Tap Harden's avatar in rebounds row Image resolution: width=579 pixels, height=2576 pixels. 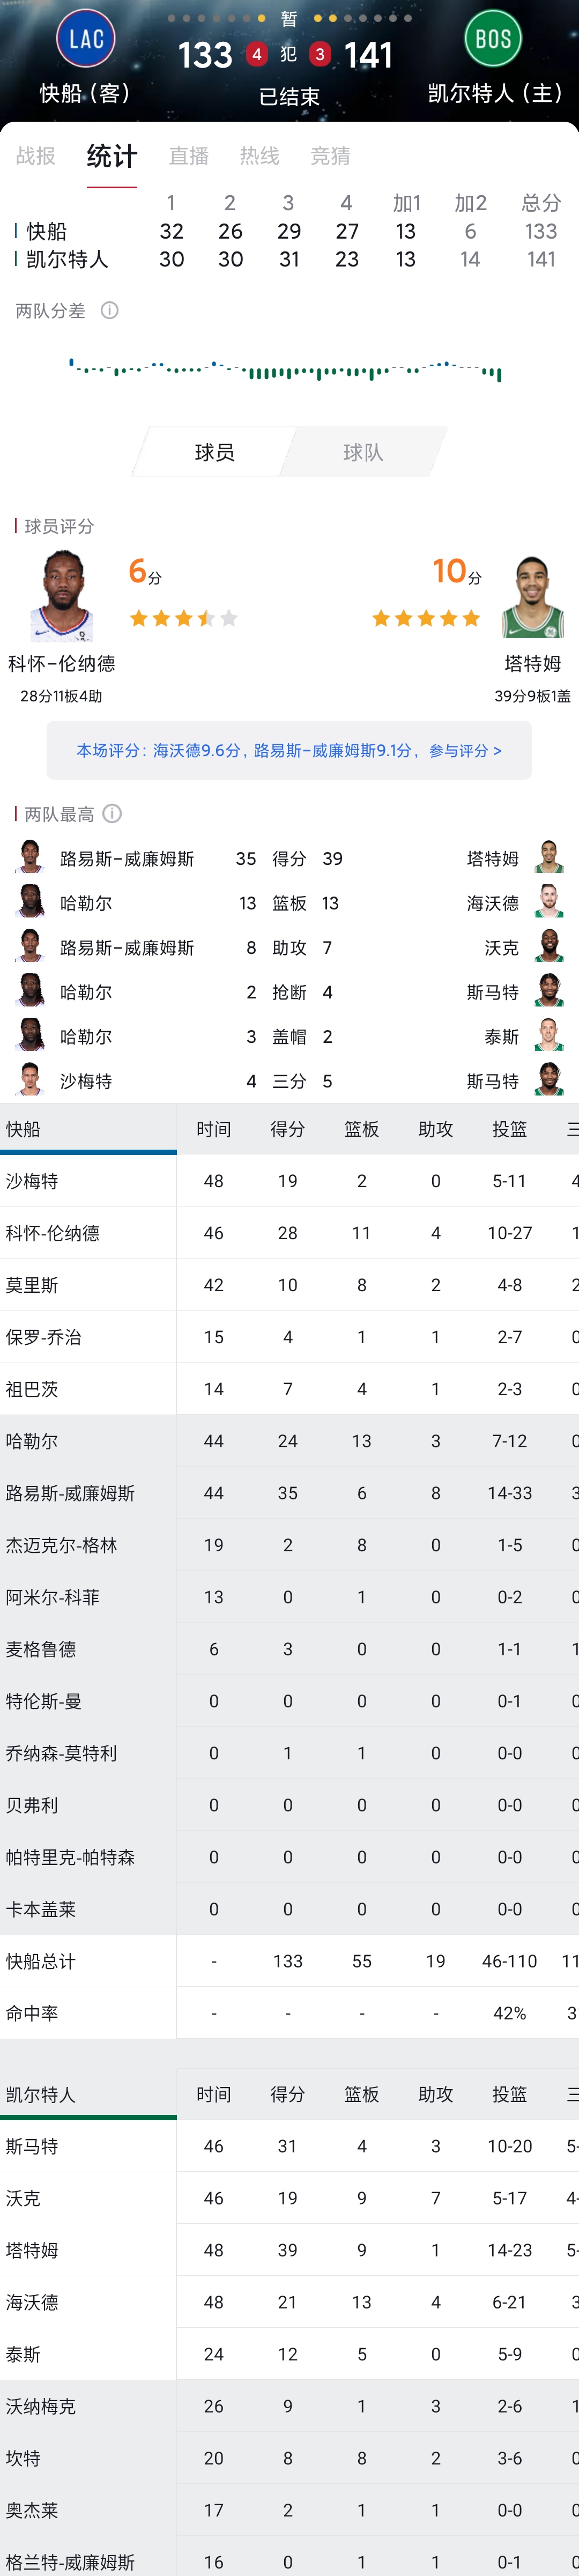(31, 903)
